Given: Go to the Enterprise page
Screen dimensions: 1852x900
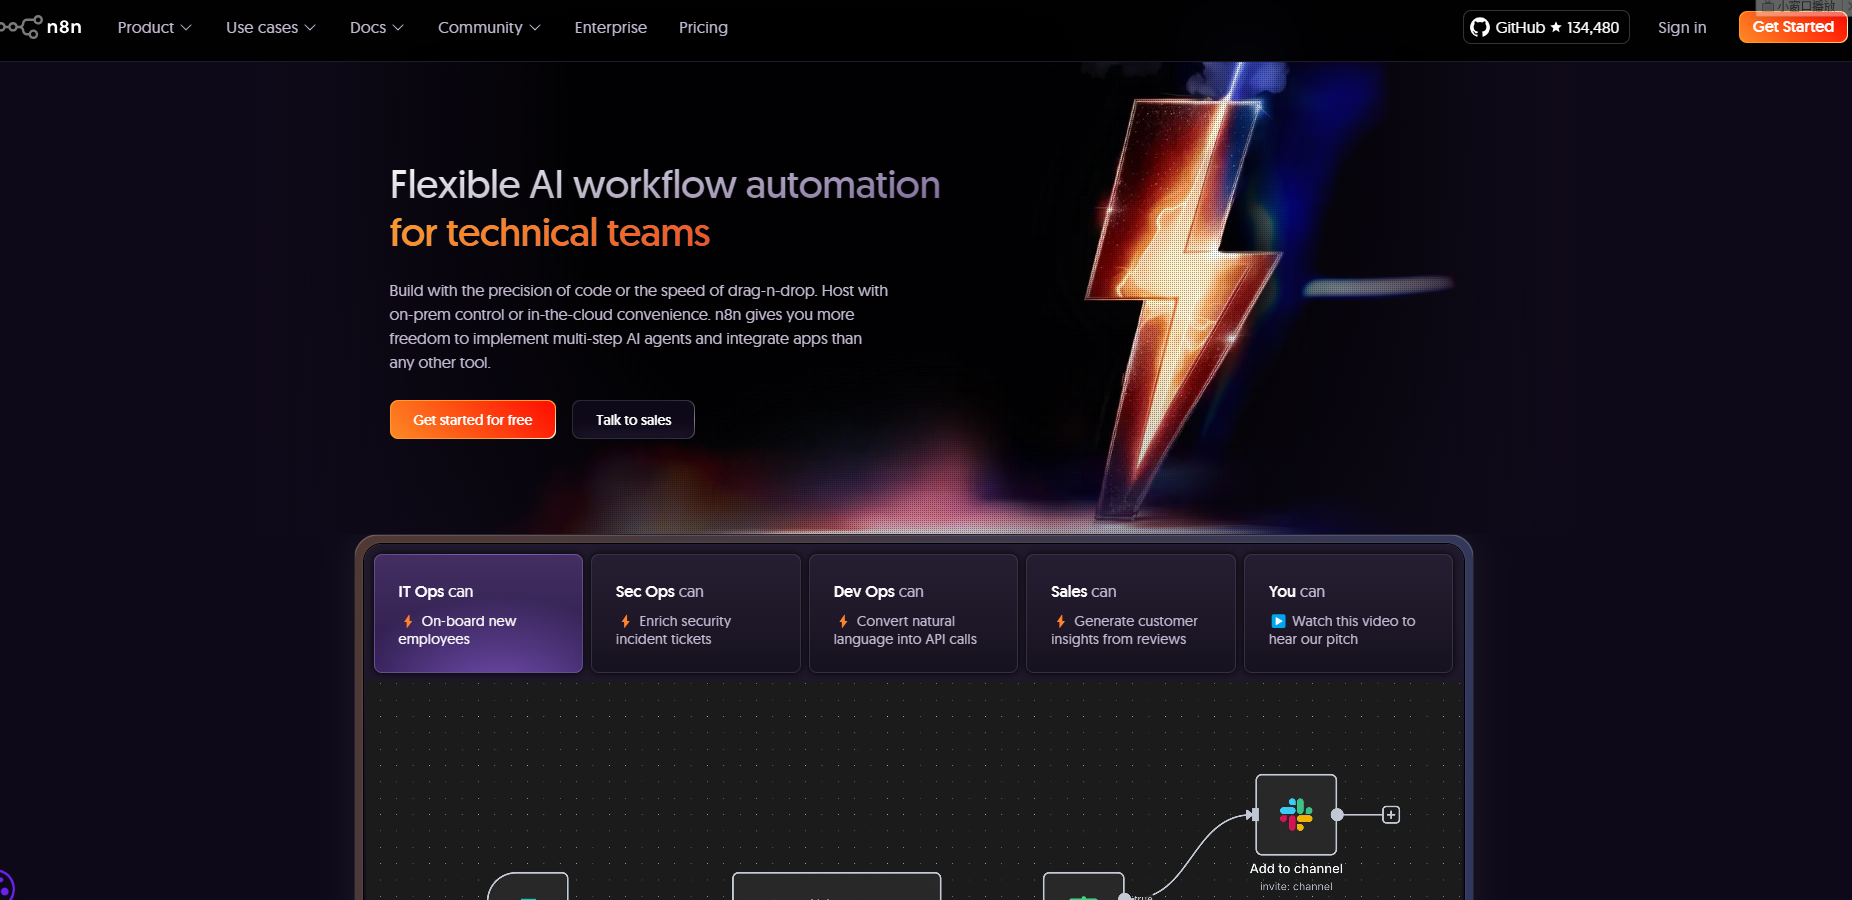Looking at the screenshot, I should pyautogui.click(x=610, y=28).
